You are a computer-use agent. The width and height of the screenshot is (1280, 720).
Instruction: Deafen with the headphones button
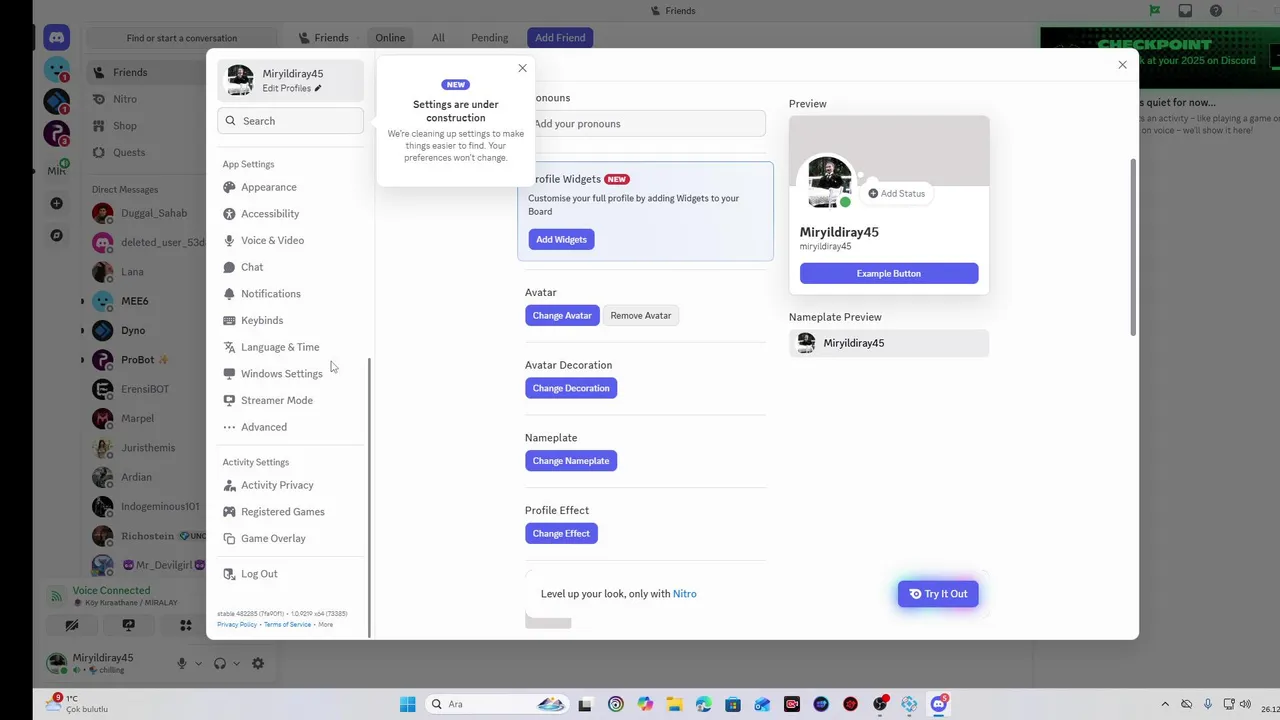tap(220, 663)
